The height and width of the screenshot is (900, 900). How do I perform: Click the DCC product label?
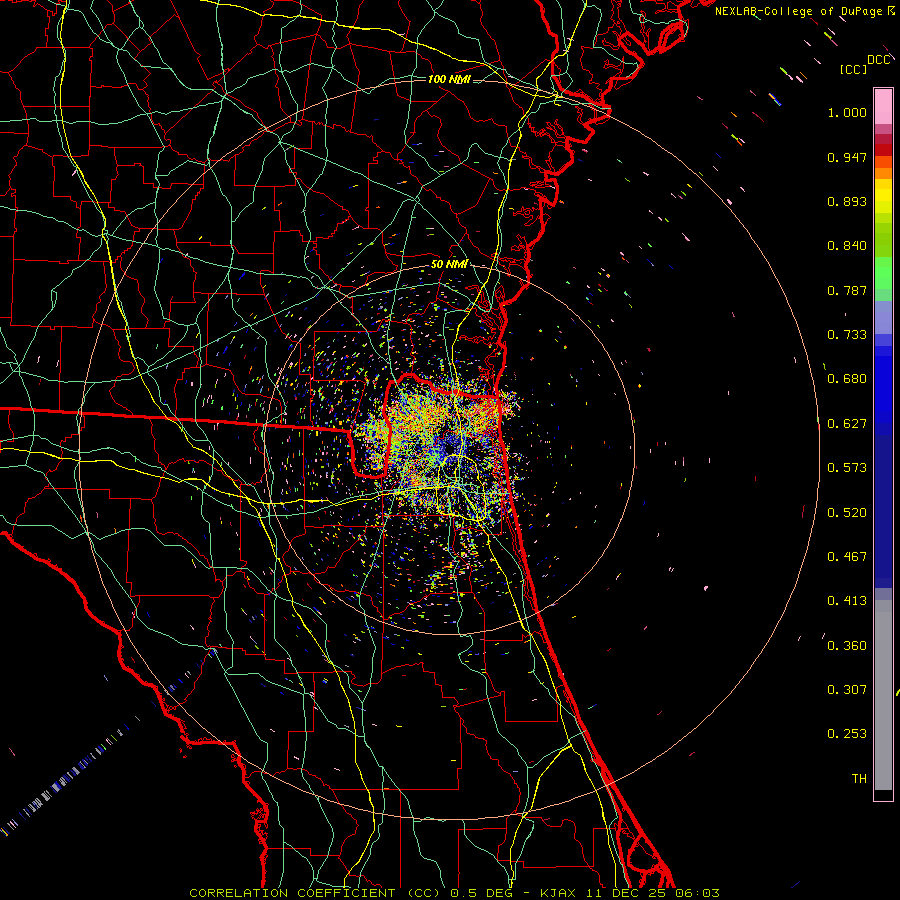879,60
